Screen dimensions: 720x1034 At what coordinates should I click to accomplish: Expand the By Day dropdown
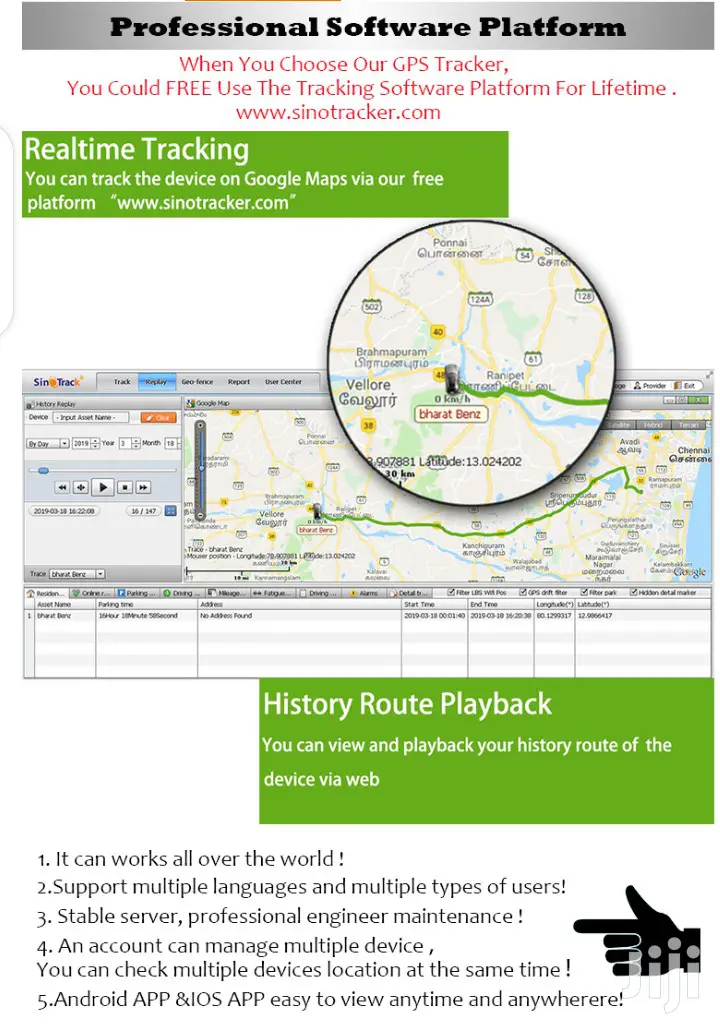(47, 444)
